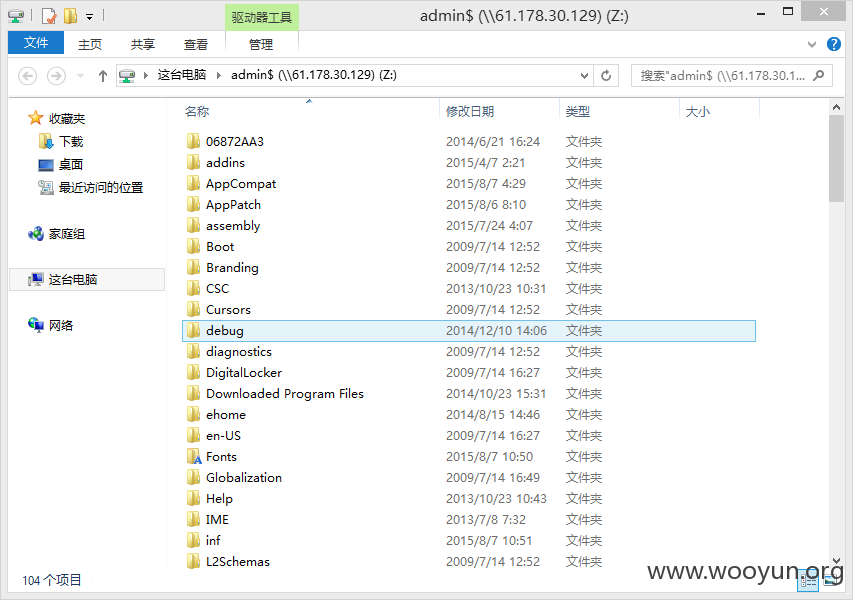This screenshot has height=600, width=853.
Task: Click the Branding folder icon
Action: (x=193, y=267)
